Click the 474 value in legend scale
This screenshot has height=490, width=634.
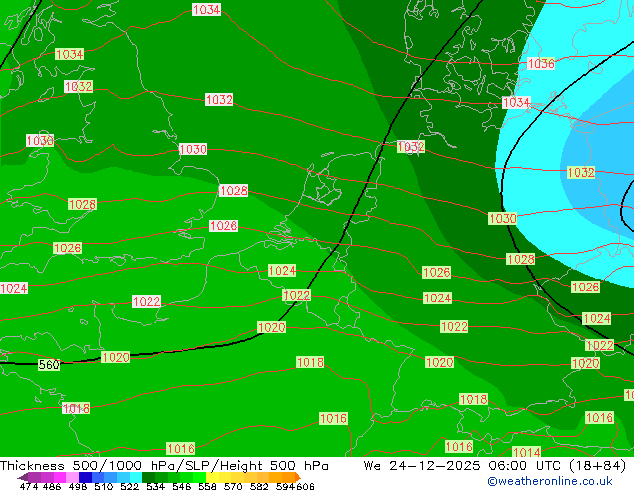coord(29,486)
